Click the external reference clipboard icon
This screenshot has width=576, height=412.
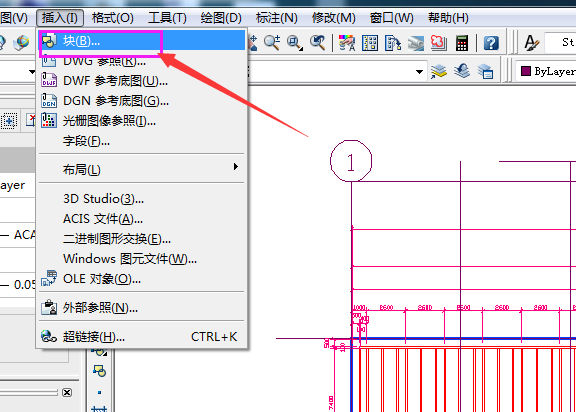[49, 307]
